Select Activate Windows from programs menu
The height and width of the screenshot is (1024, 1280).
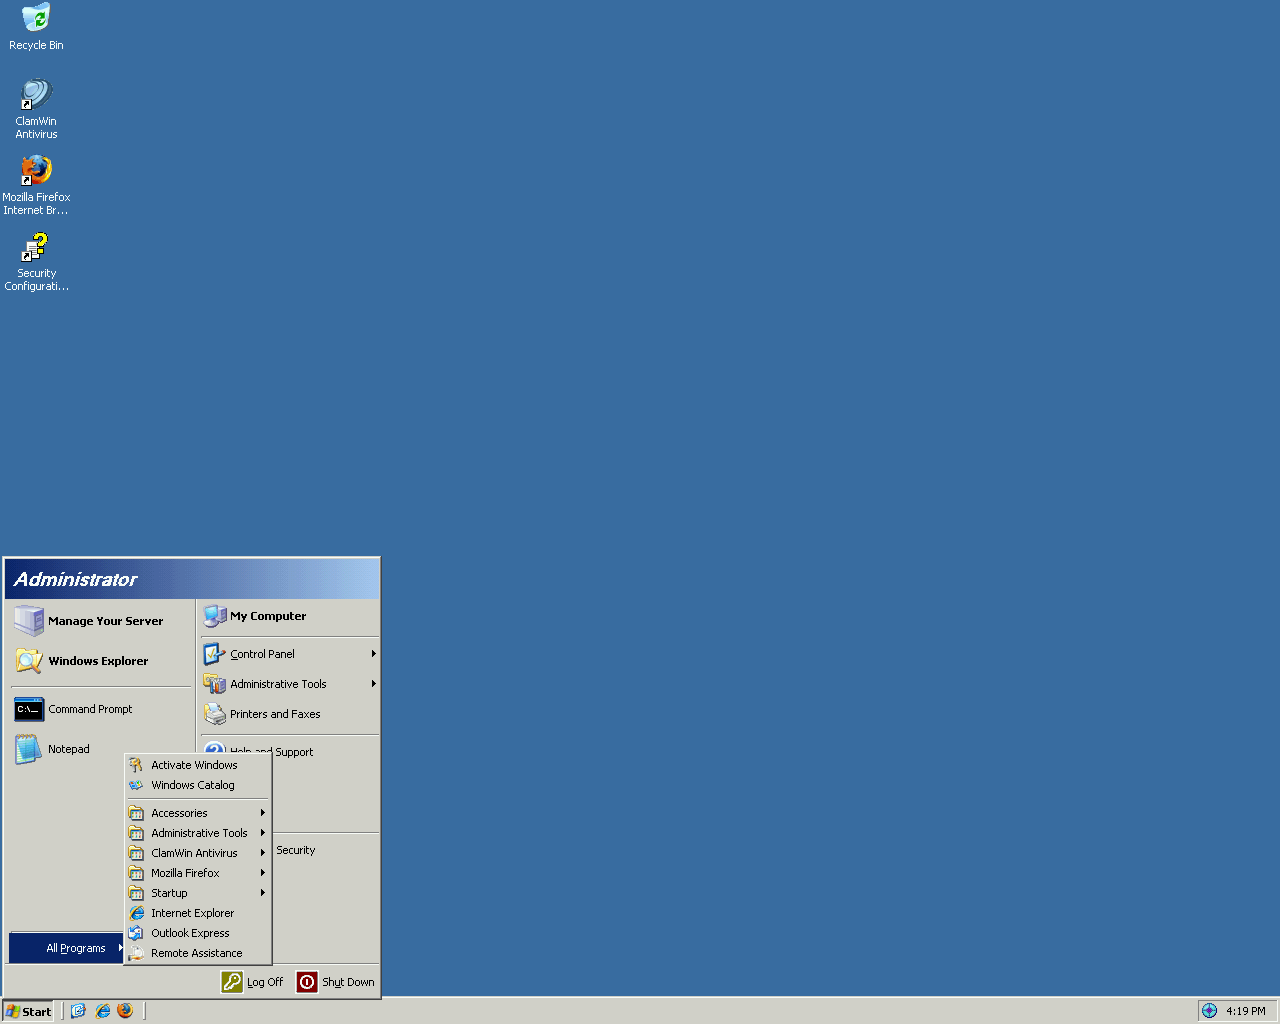point(194,765)
